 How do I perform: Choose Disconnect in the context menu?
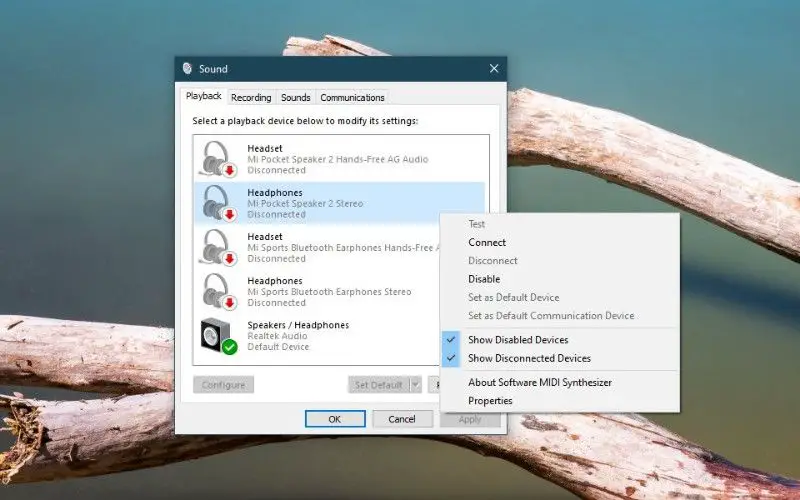click(x=560, y=261)
